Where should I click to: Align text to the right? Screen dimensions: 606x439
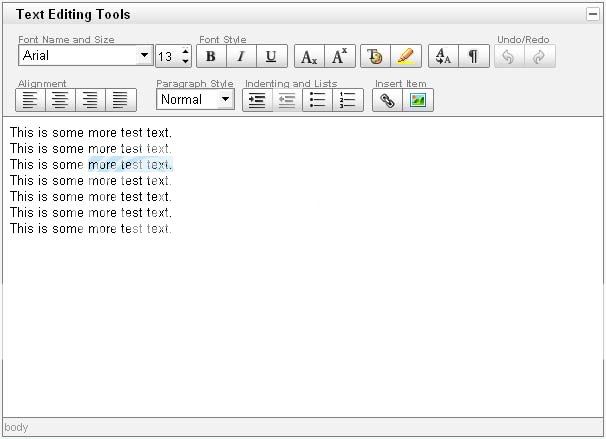pos(90,100)
